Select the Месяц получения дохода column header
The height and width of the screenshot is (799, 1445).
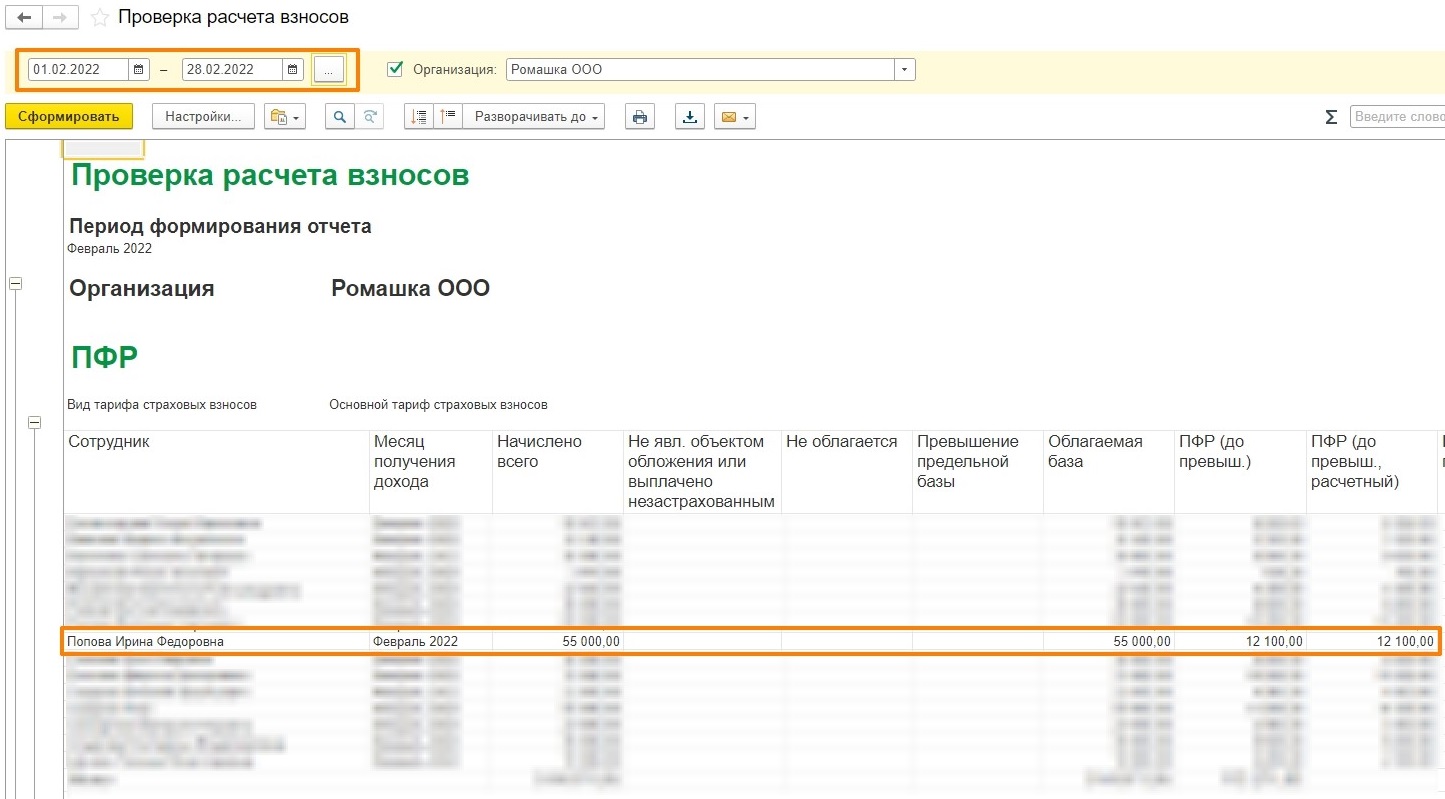[x=431, y=472]
